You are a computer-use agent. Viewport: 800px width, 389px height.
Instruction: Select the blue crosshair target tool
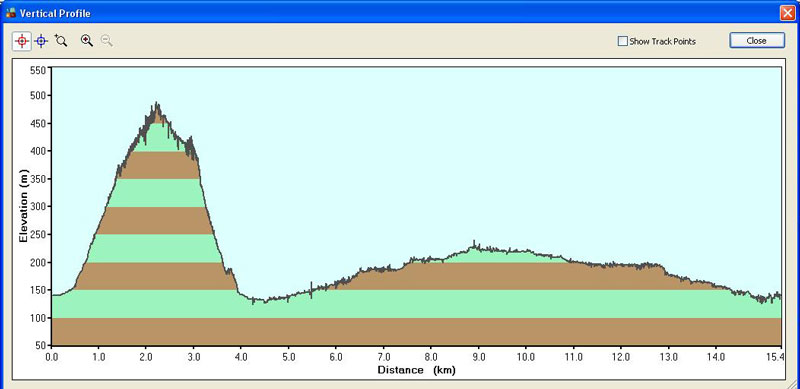pyautogui.click(x=41, y=41)
